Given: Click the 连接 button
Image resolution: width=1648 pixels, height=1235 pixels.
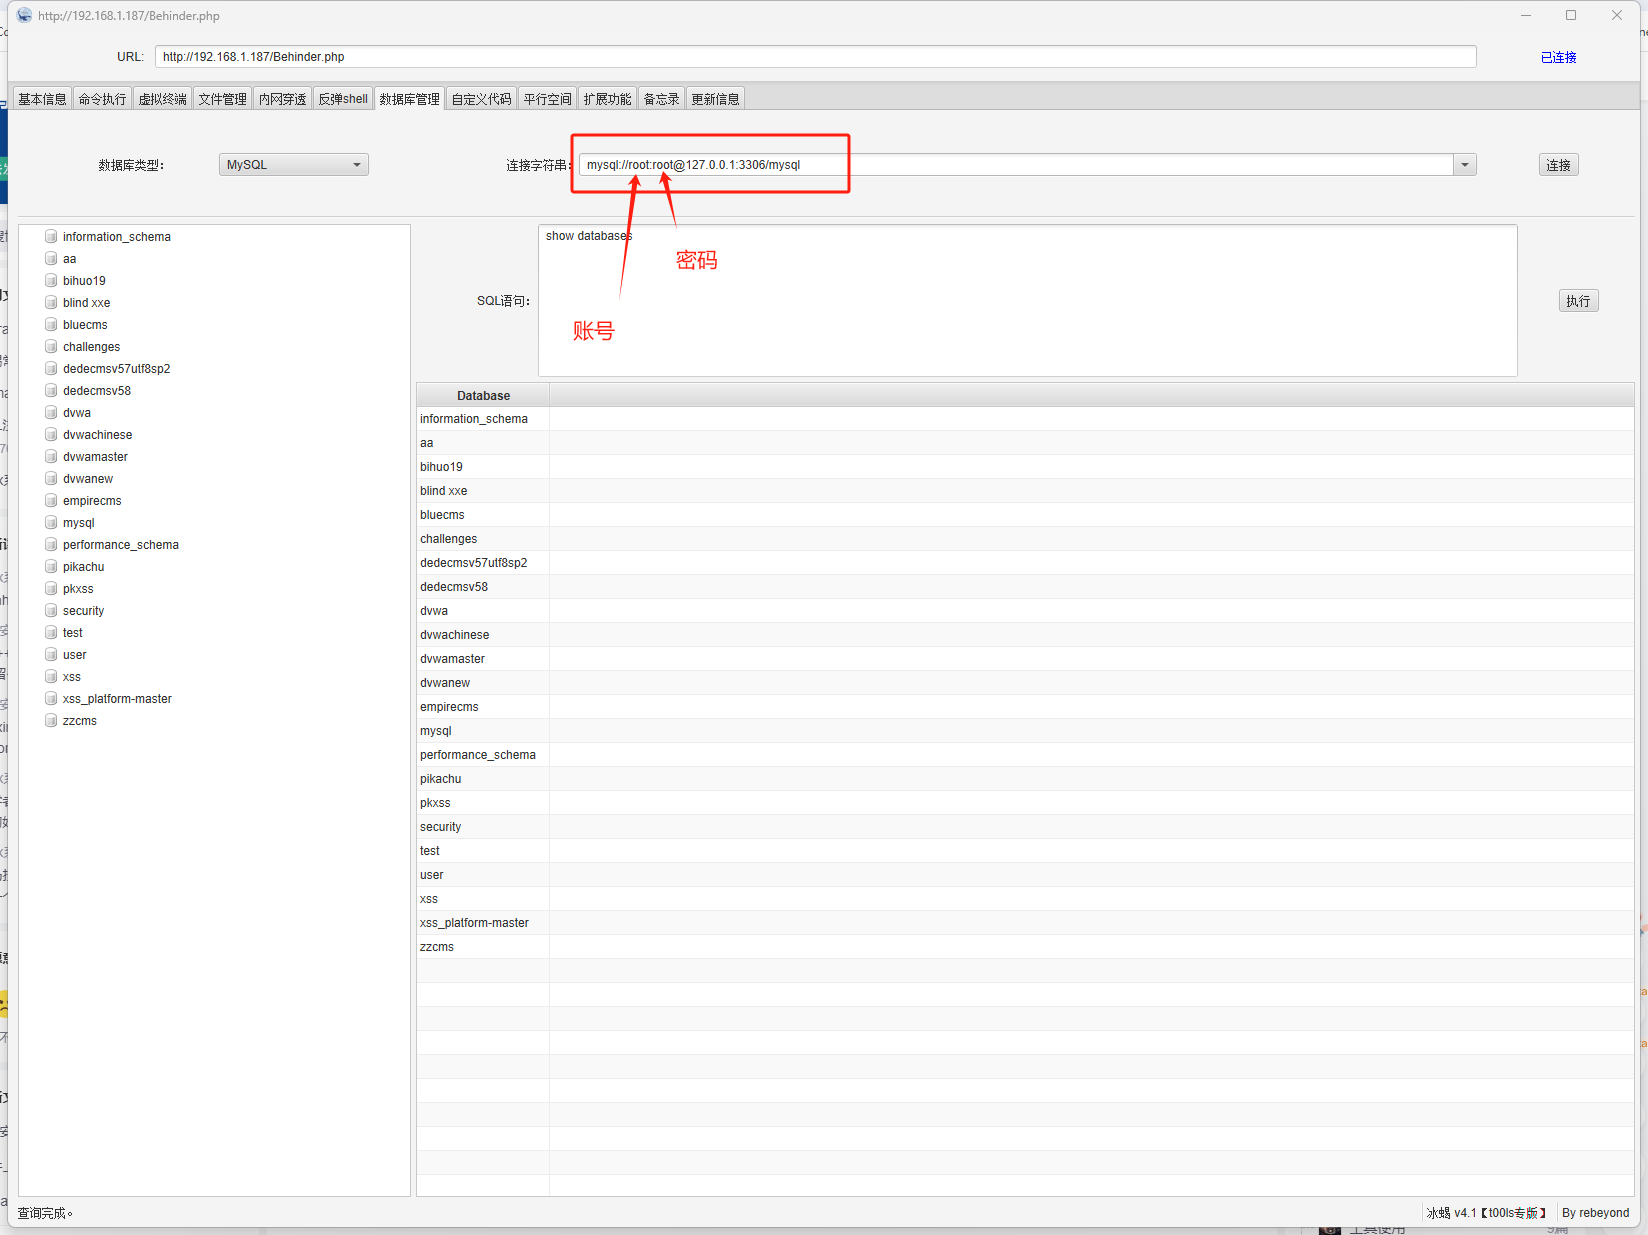Looking at the screenshot, I should (1558, 165).
